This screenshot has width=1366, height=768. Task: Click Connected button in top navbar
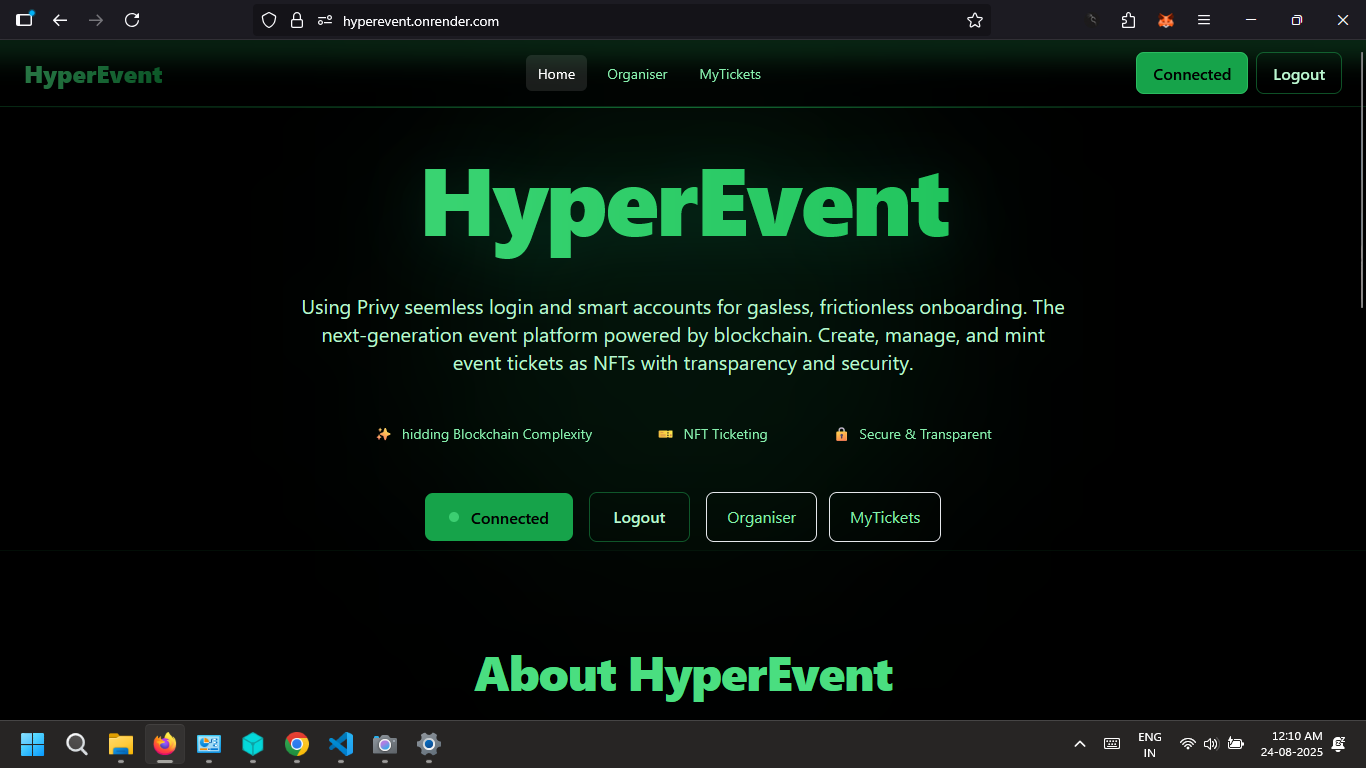[1192, 74]
